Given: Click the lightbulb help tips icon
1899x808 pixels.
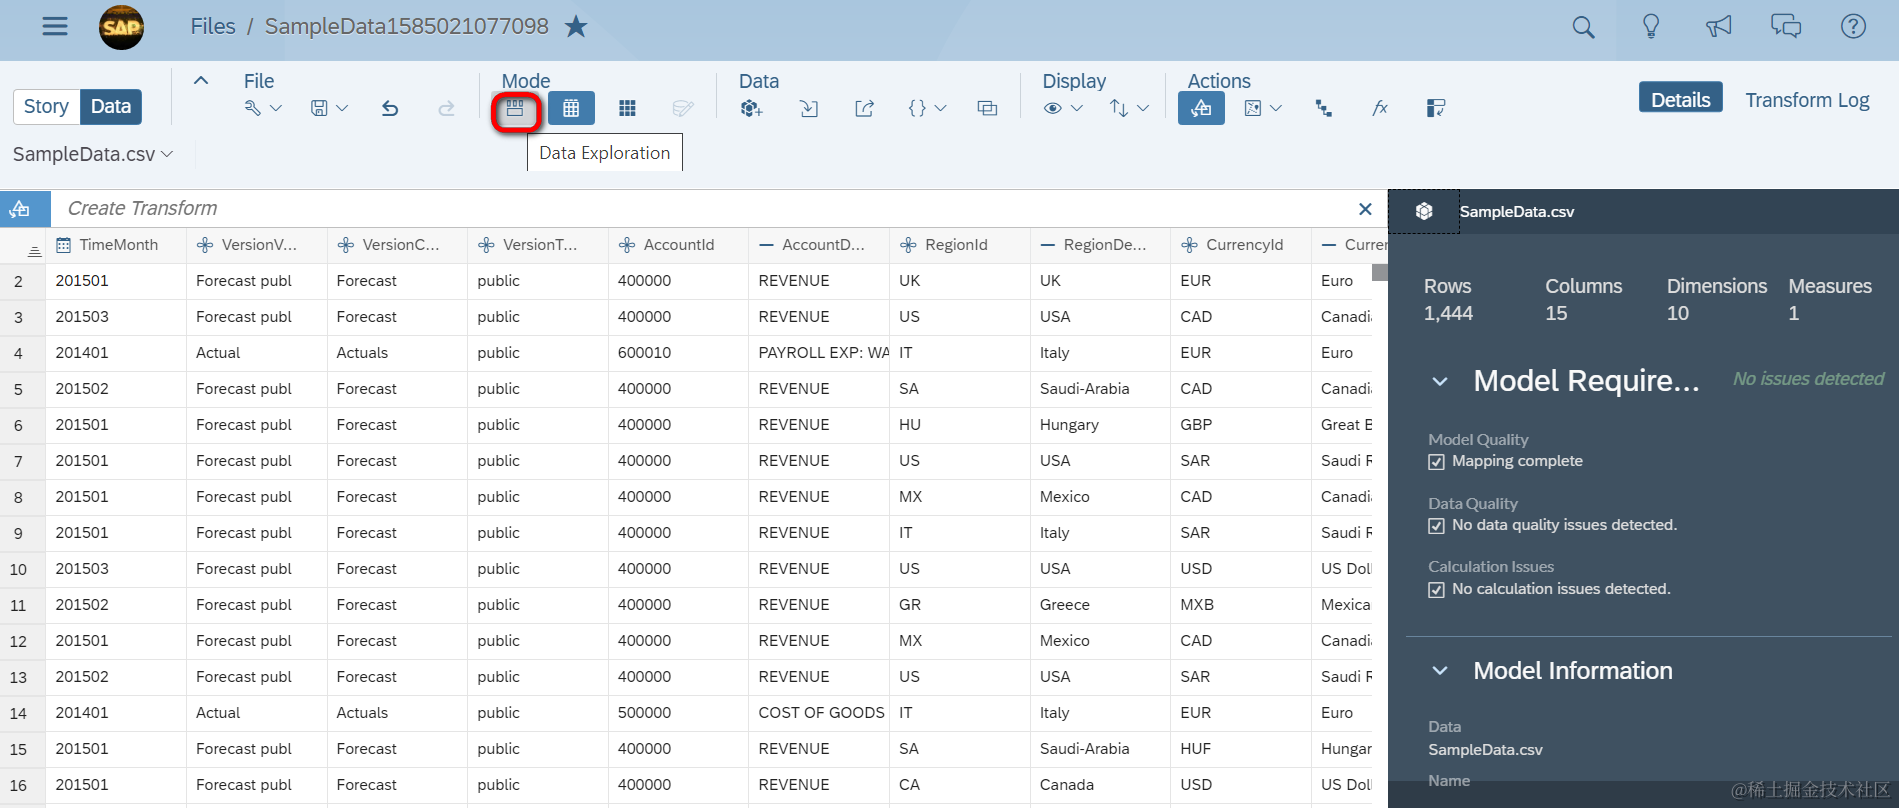Looking at the screenshot, I should pos(1651,27).
